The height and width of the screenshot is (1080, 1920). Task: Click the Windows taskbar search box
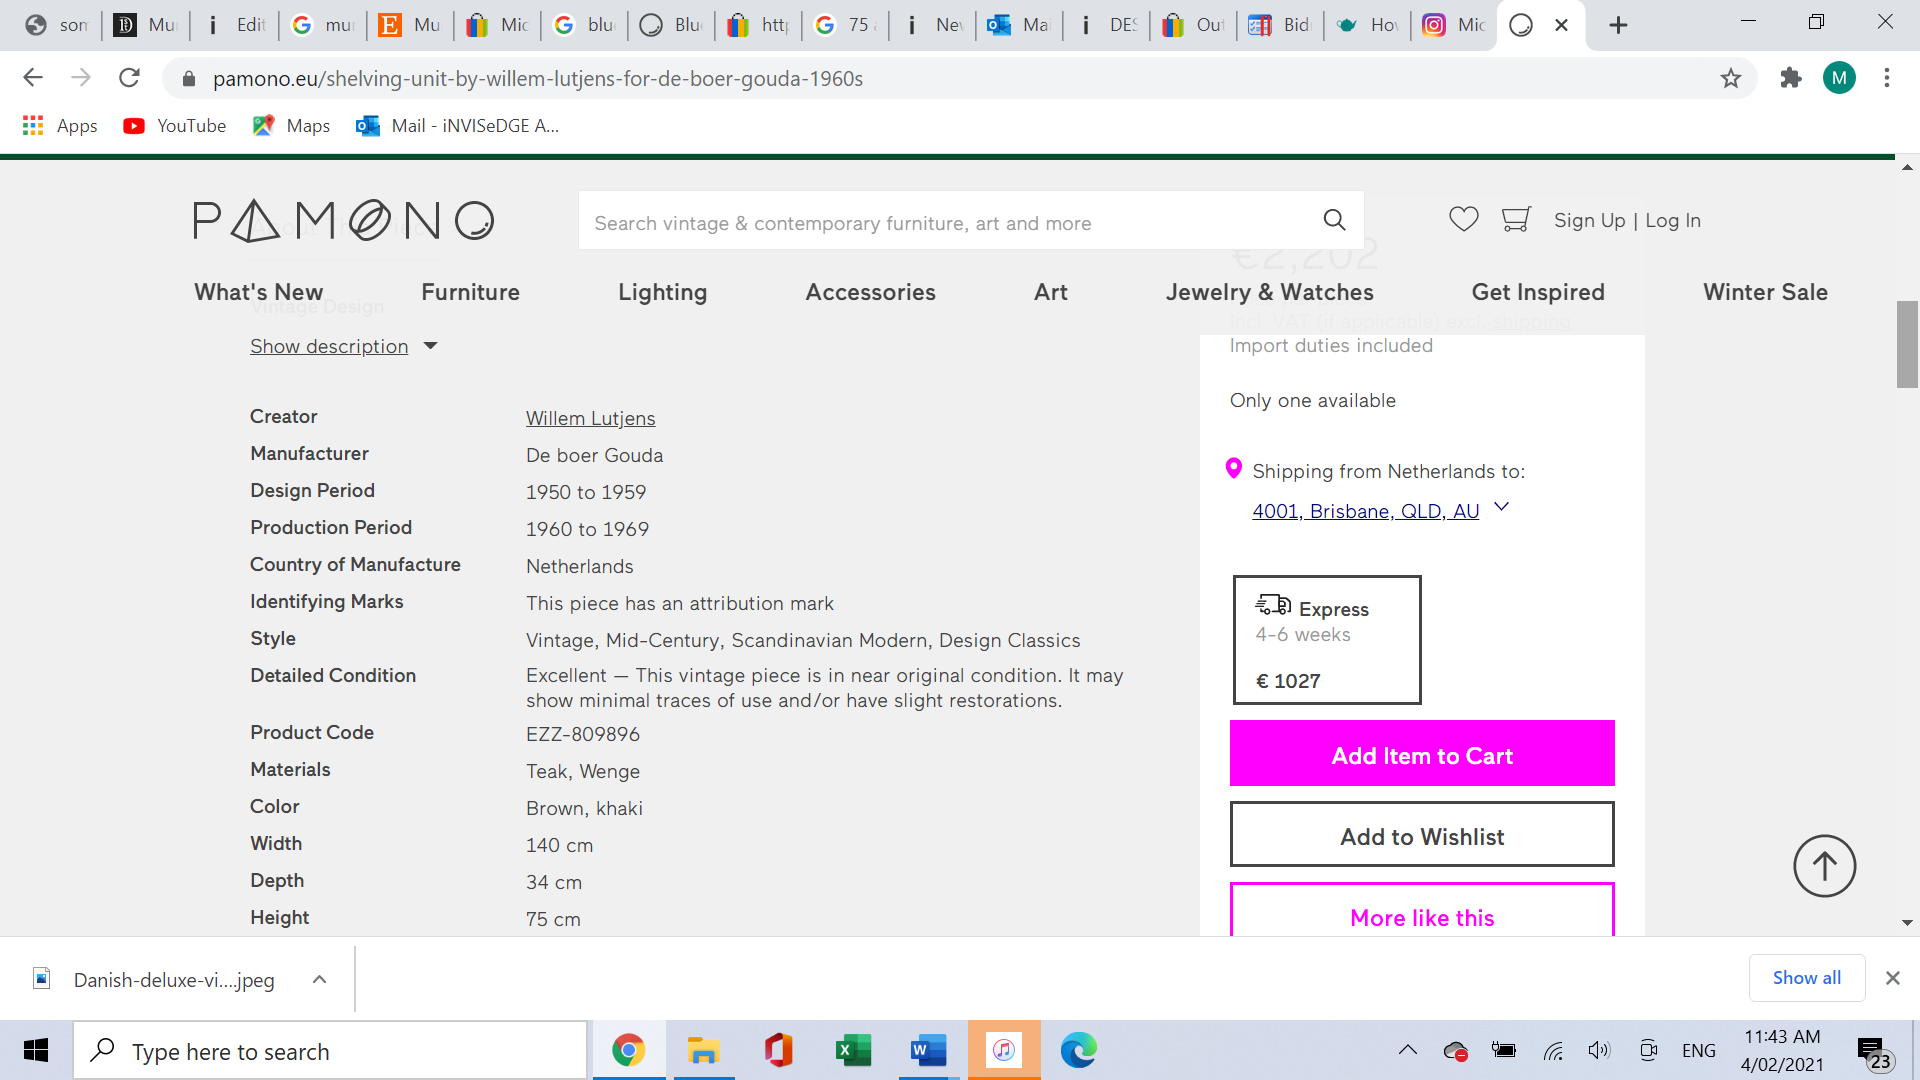tap(330, 1051)
